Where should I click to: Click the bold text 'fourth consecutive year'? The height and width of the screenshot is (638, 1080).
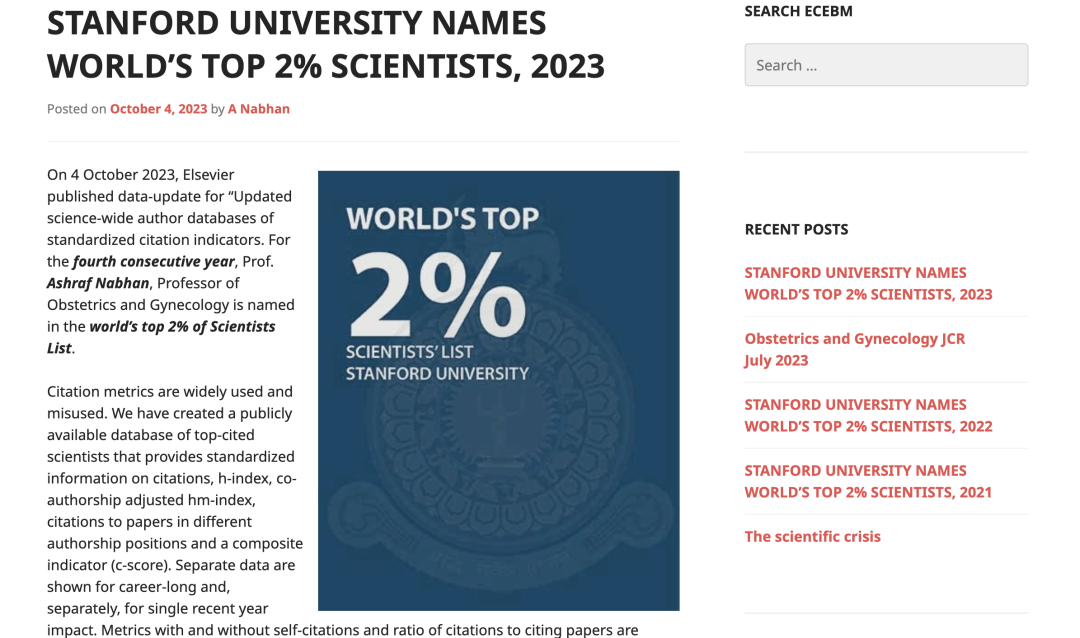(x=154, y=262)
